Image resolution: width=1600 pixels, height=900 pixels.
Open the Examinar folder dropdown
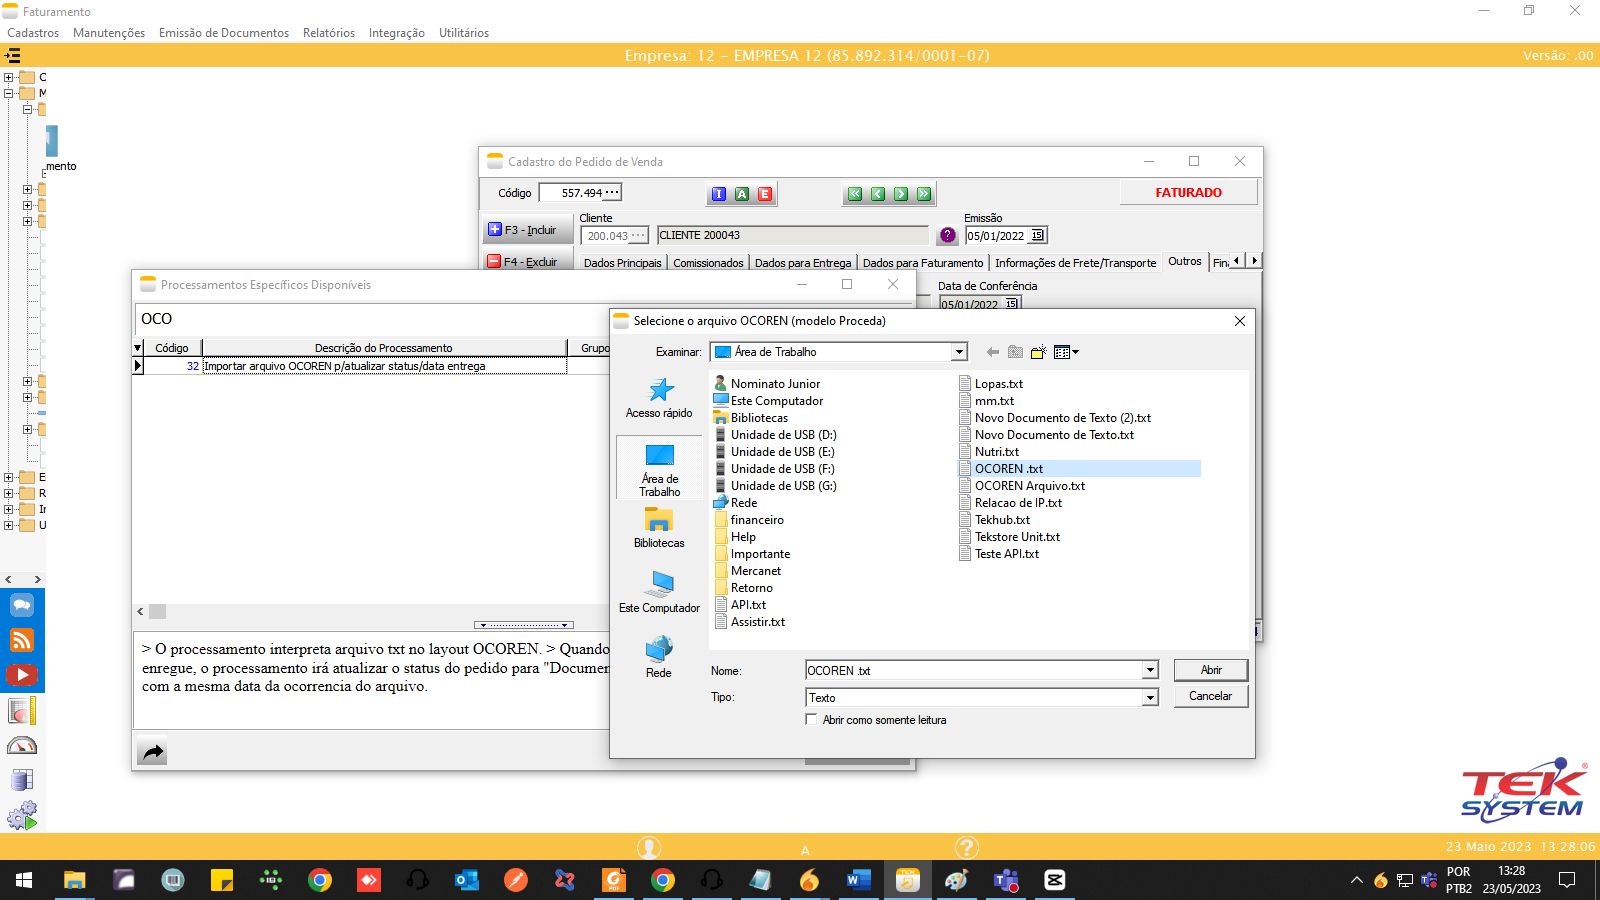click(959, 352)
